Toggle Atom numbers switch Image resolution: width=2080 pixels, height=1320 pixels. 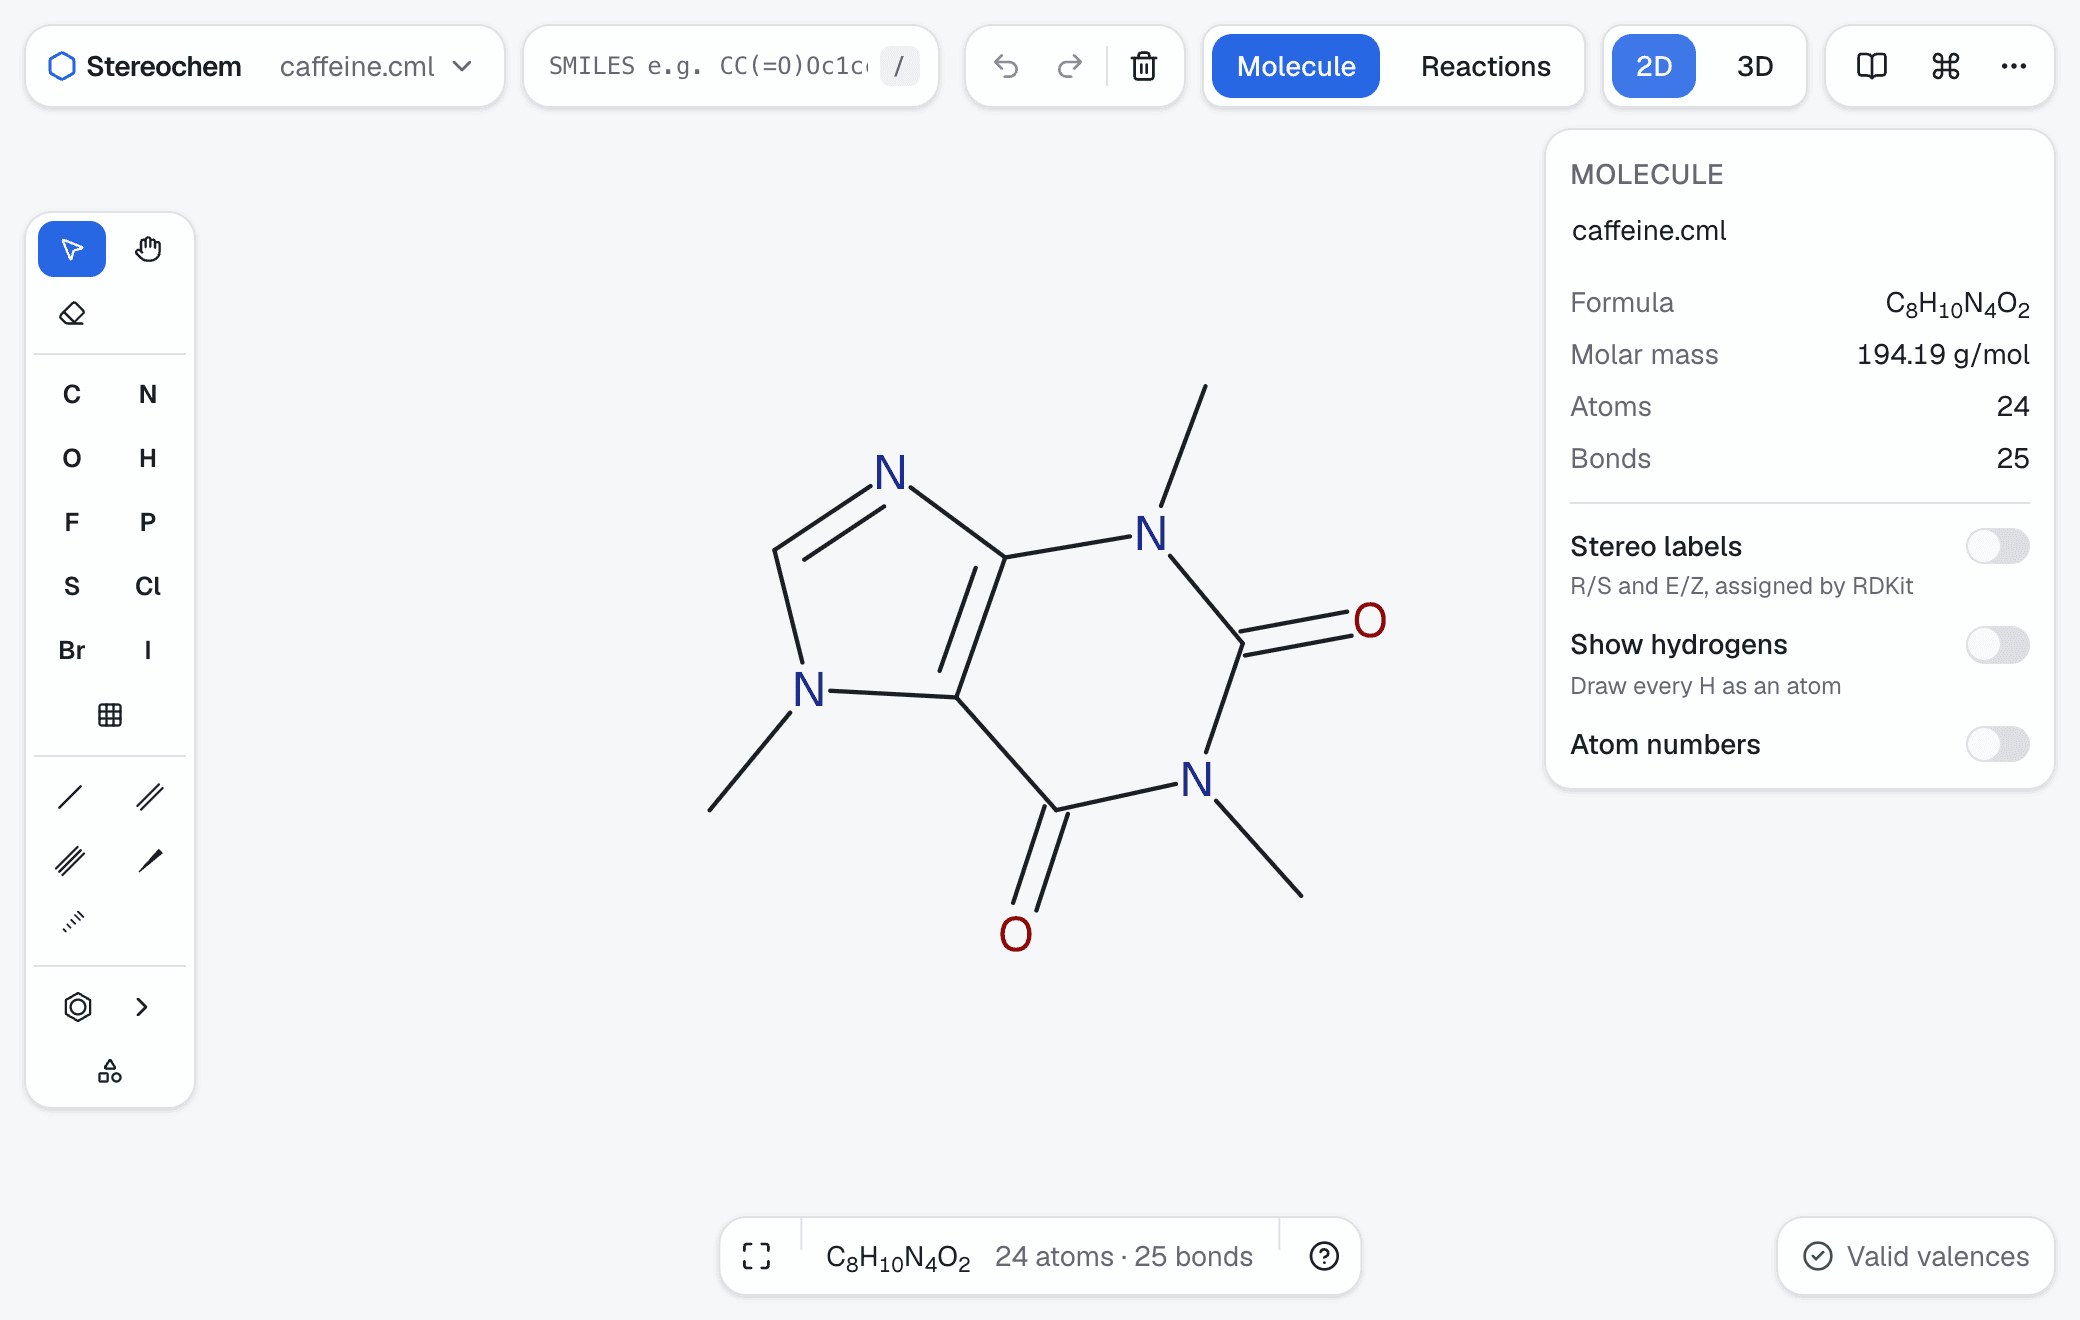pos(1997,744)
